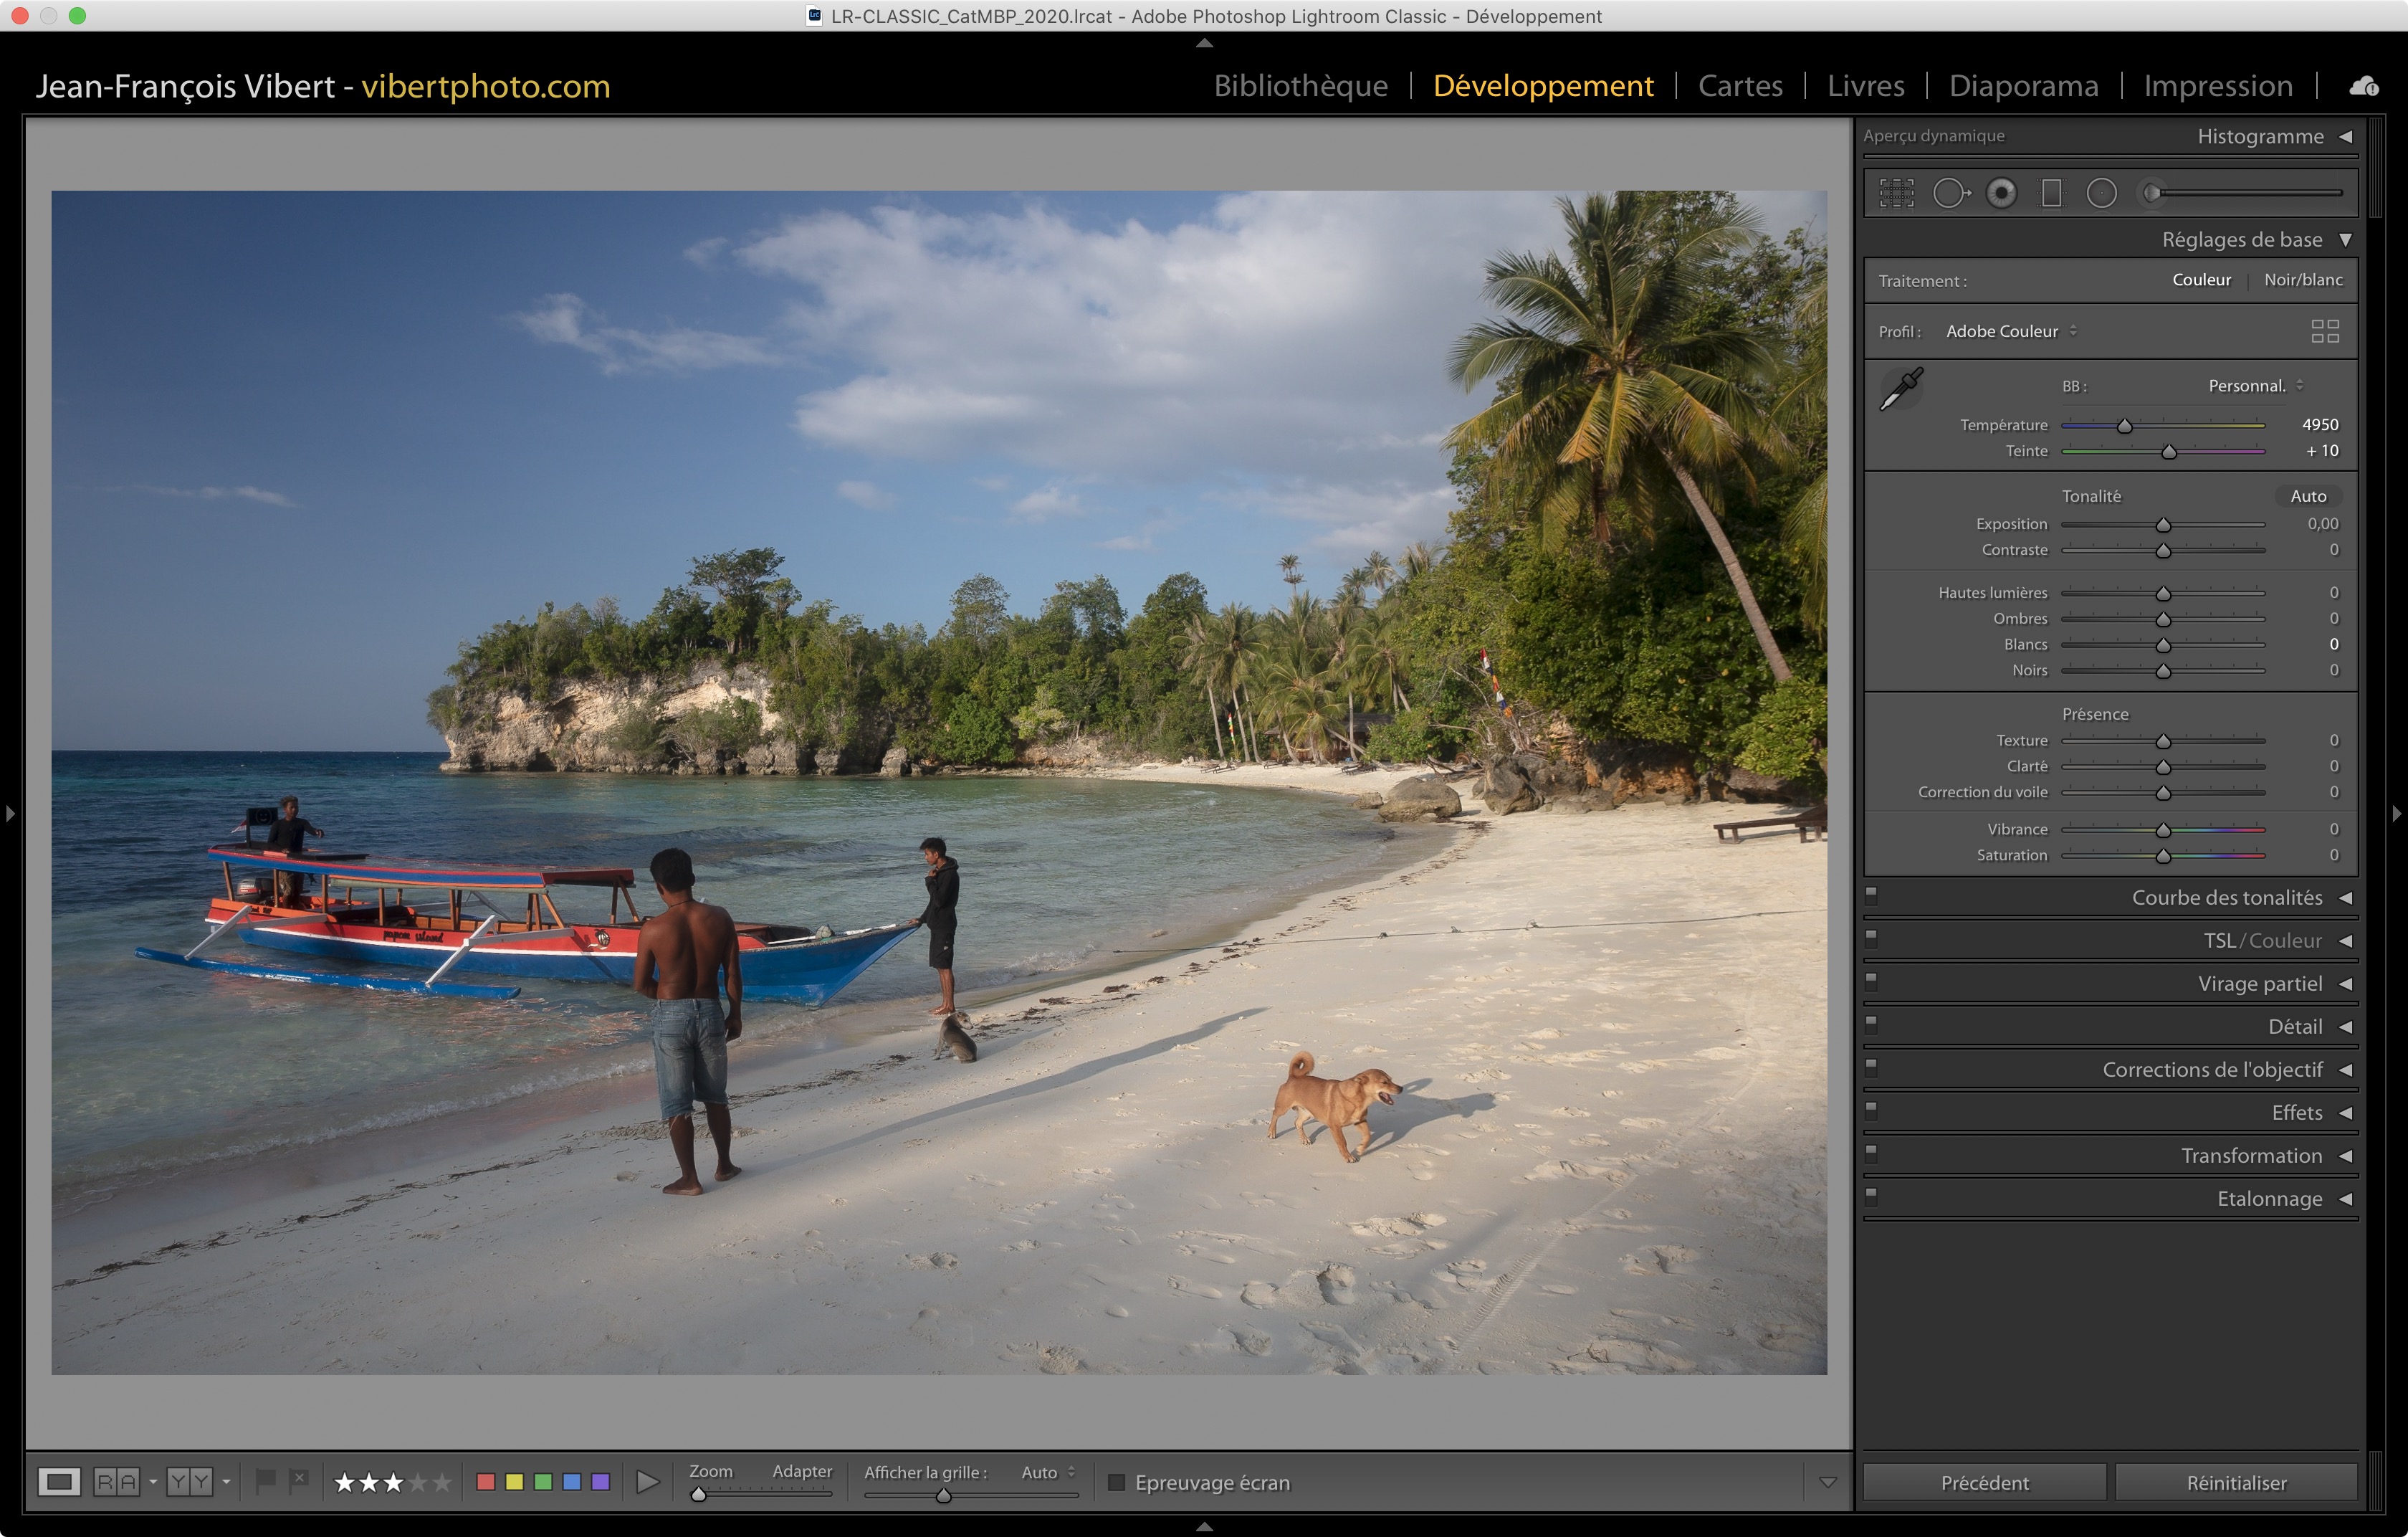Viewport: 2408px width, 1537px height.
Task: Apply the red color label swatch
Action: (x=486, y=1482)
